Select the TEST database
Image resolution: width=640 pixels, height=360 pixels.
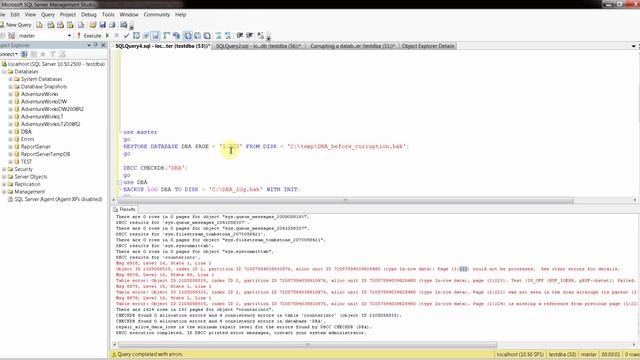pos(26,162)
